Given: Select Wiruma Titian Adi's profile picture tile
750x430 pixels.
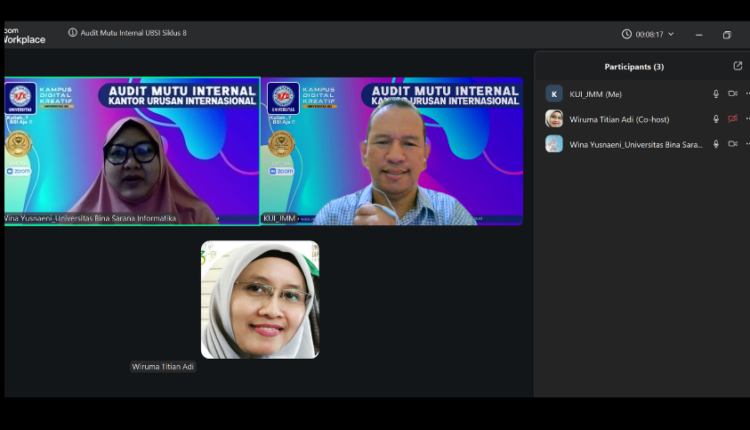Looking at the screenshot, I should click(x=260, y=299).
